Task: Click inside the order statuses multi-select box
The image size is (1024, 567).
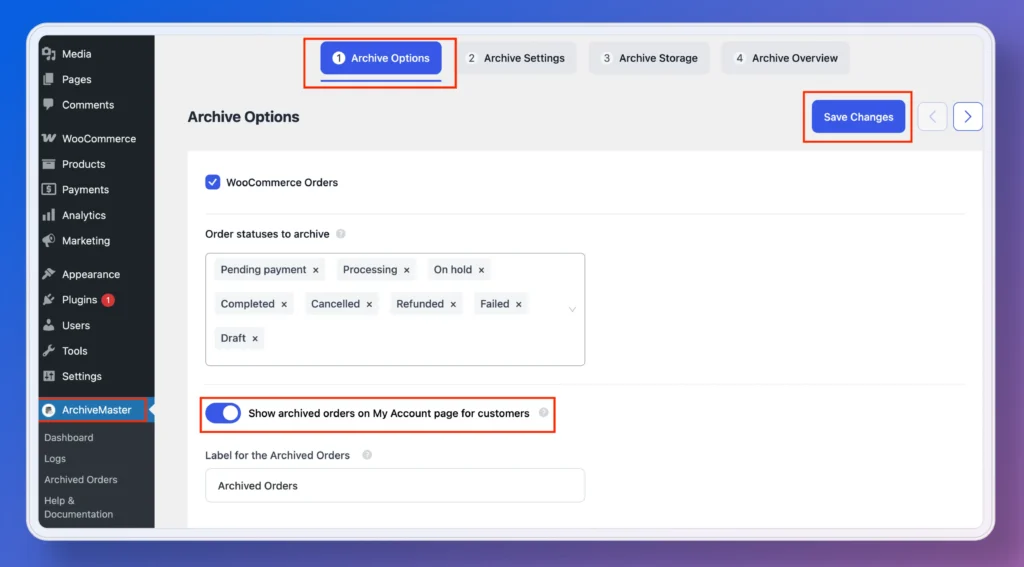Action: point(395,310)
